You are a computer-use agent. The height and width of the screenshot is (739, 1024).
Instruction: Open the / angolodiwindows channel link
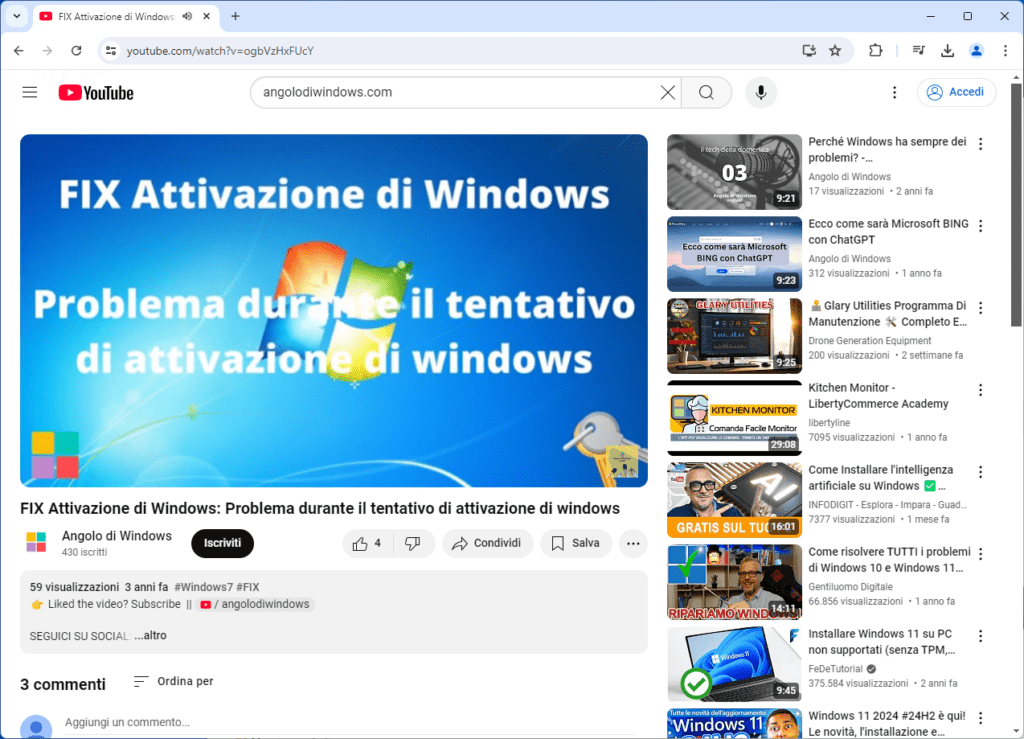(x=255, y=605)
